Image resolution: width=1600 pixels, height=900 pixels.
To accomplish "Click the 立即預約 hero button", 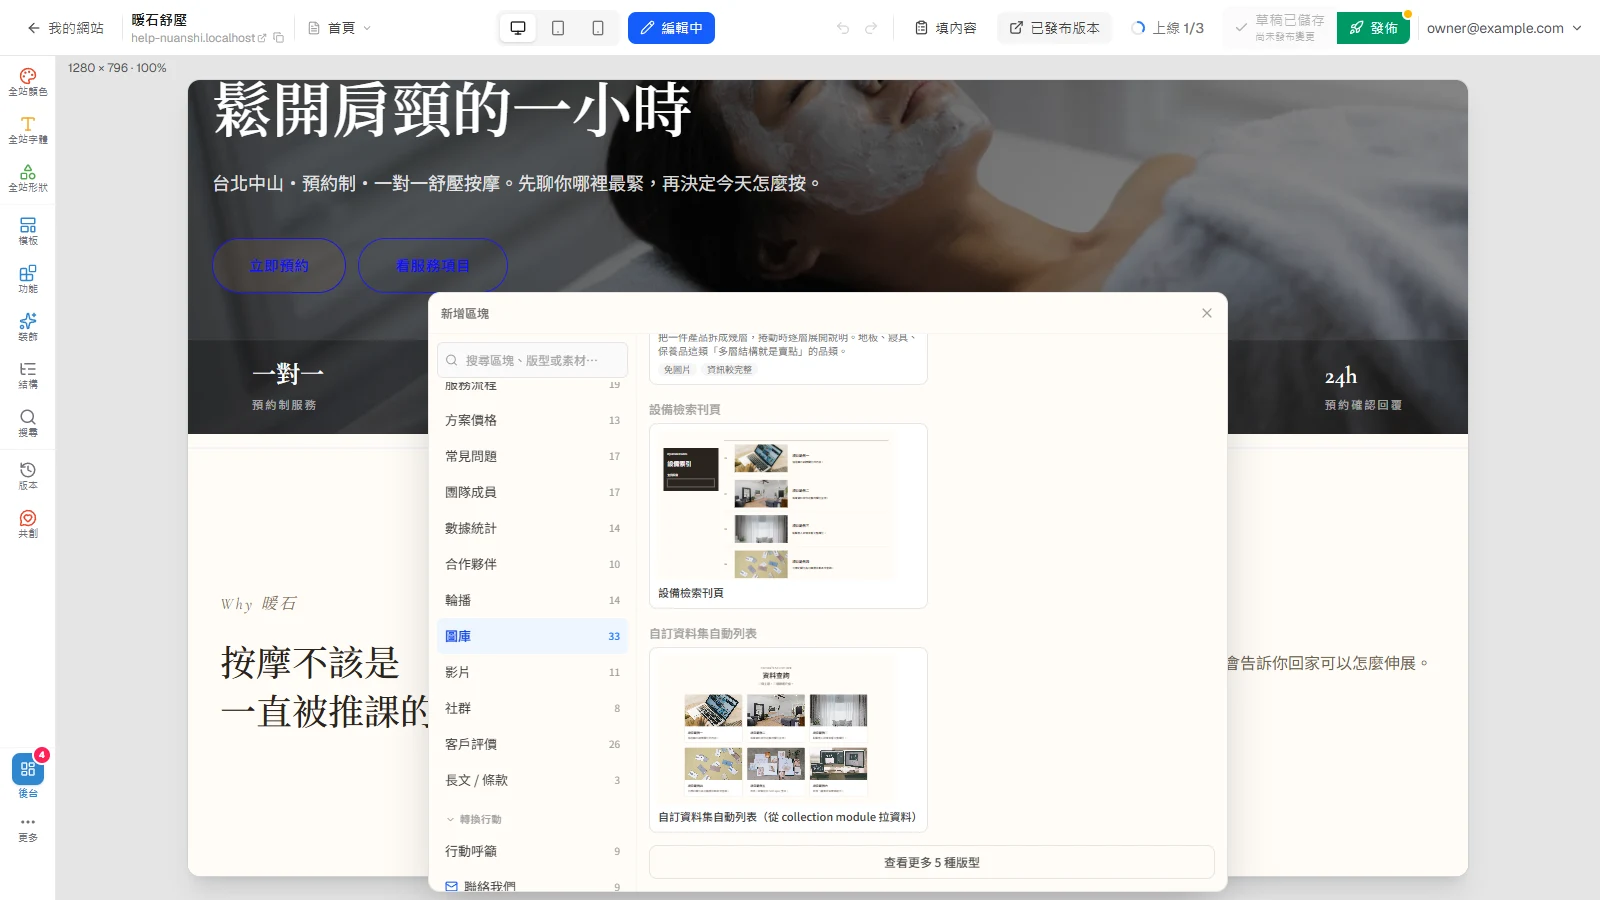I will click(279, 265).
